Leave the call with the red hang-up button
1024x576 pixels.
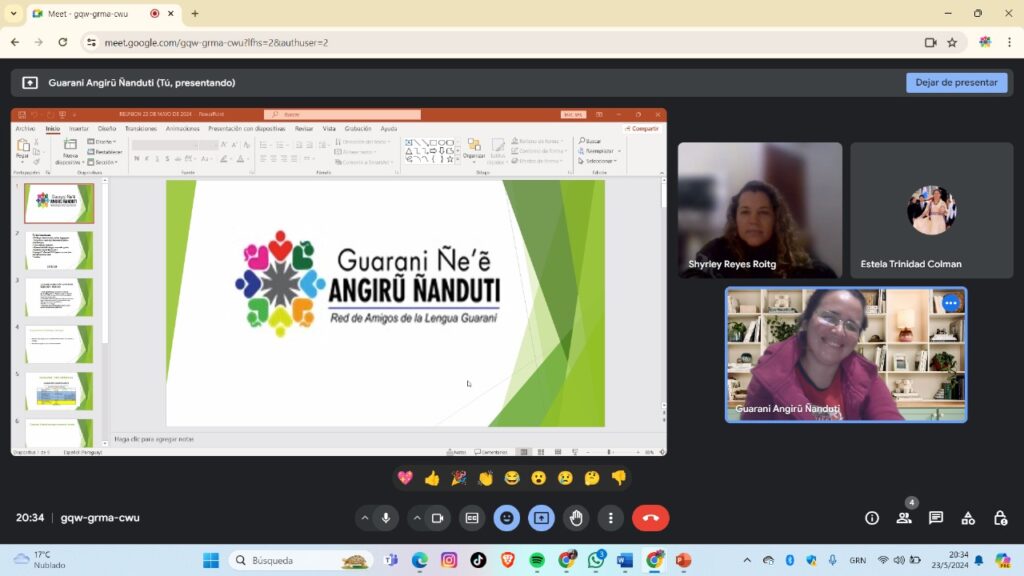click(x=650, y=518)
